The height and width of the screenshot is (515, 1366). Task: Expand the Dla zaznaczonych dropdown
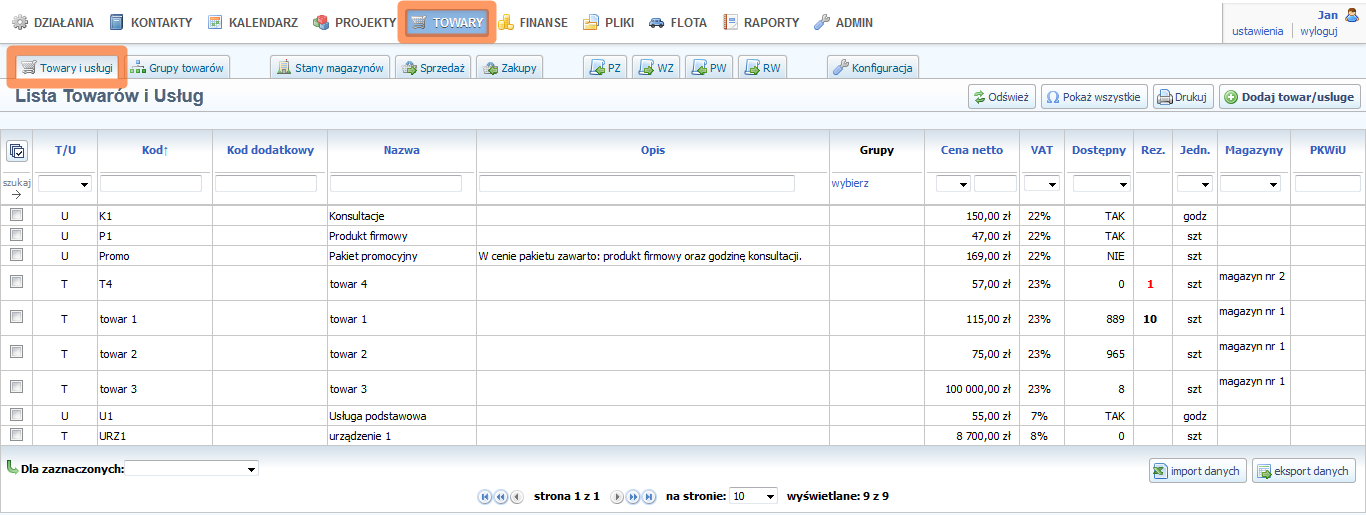click(192, 468)
